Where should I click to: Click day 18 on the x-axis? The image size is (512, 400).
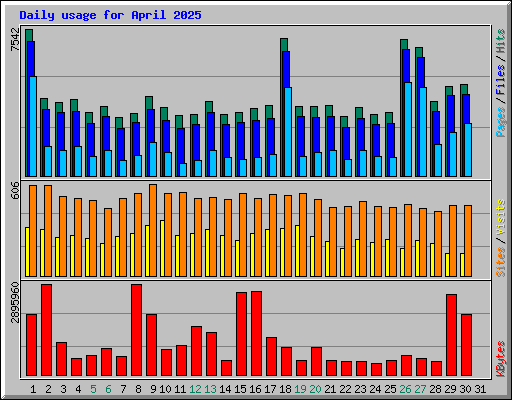(285, 389)
